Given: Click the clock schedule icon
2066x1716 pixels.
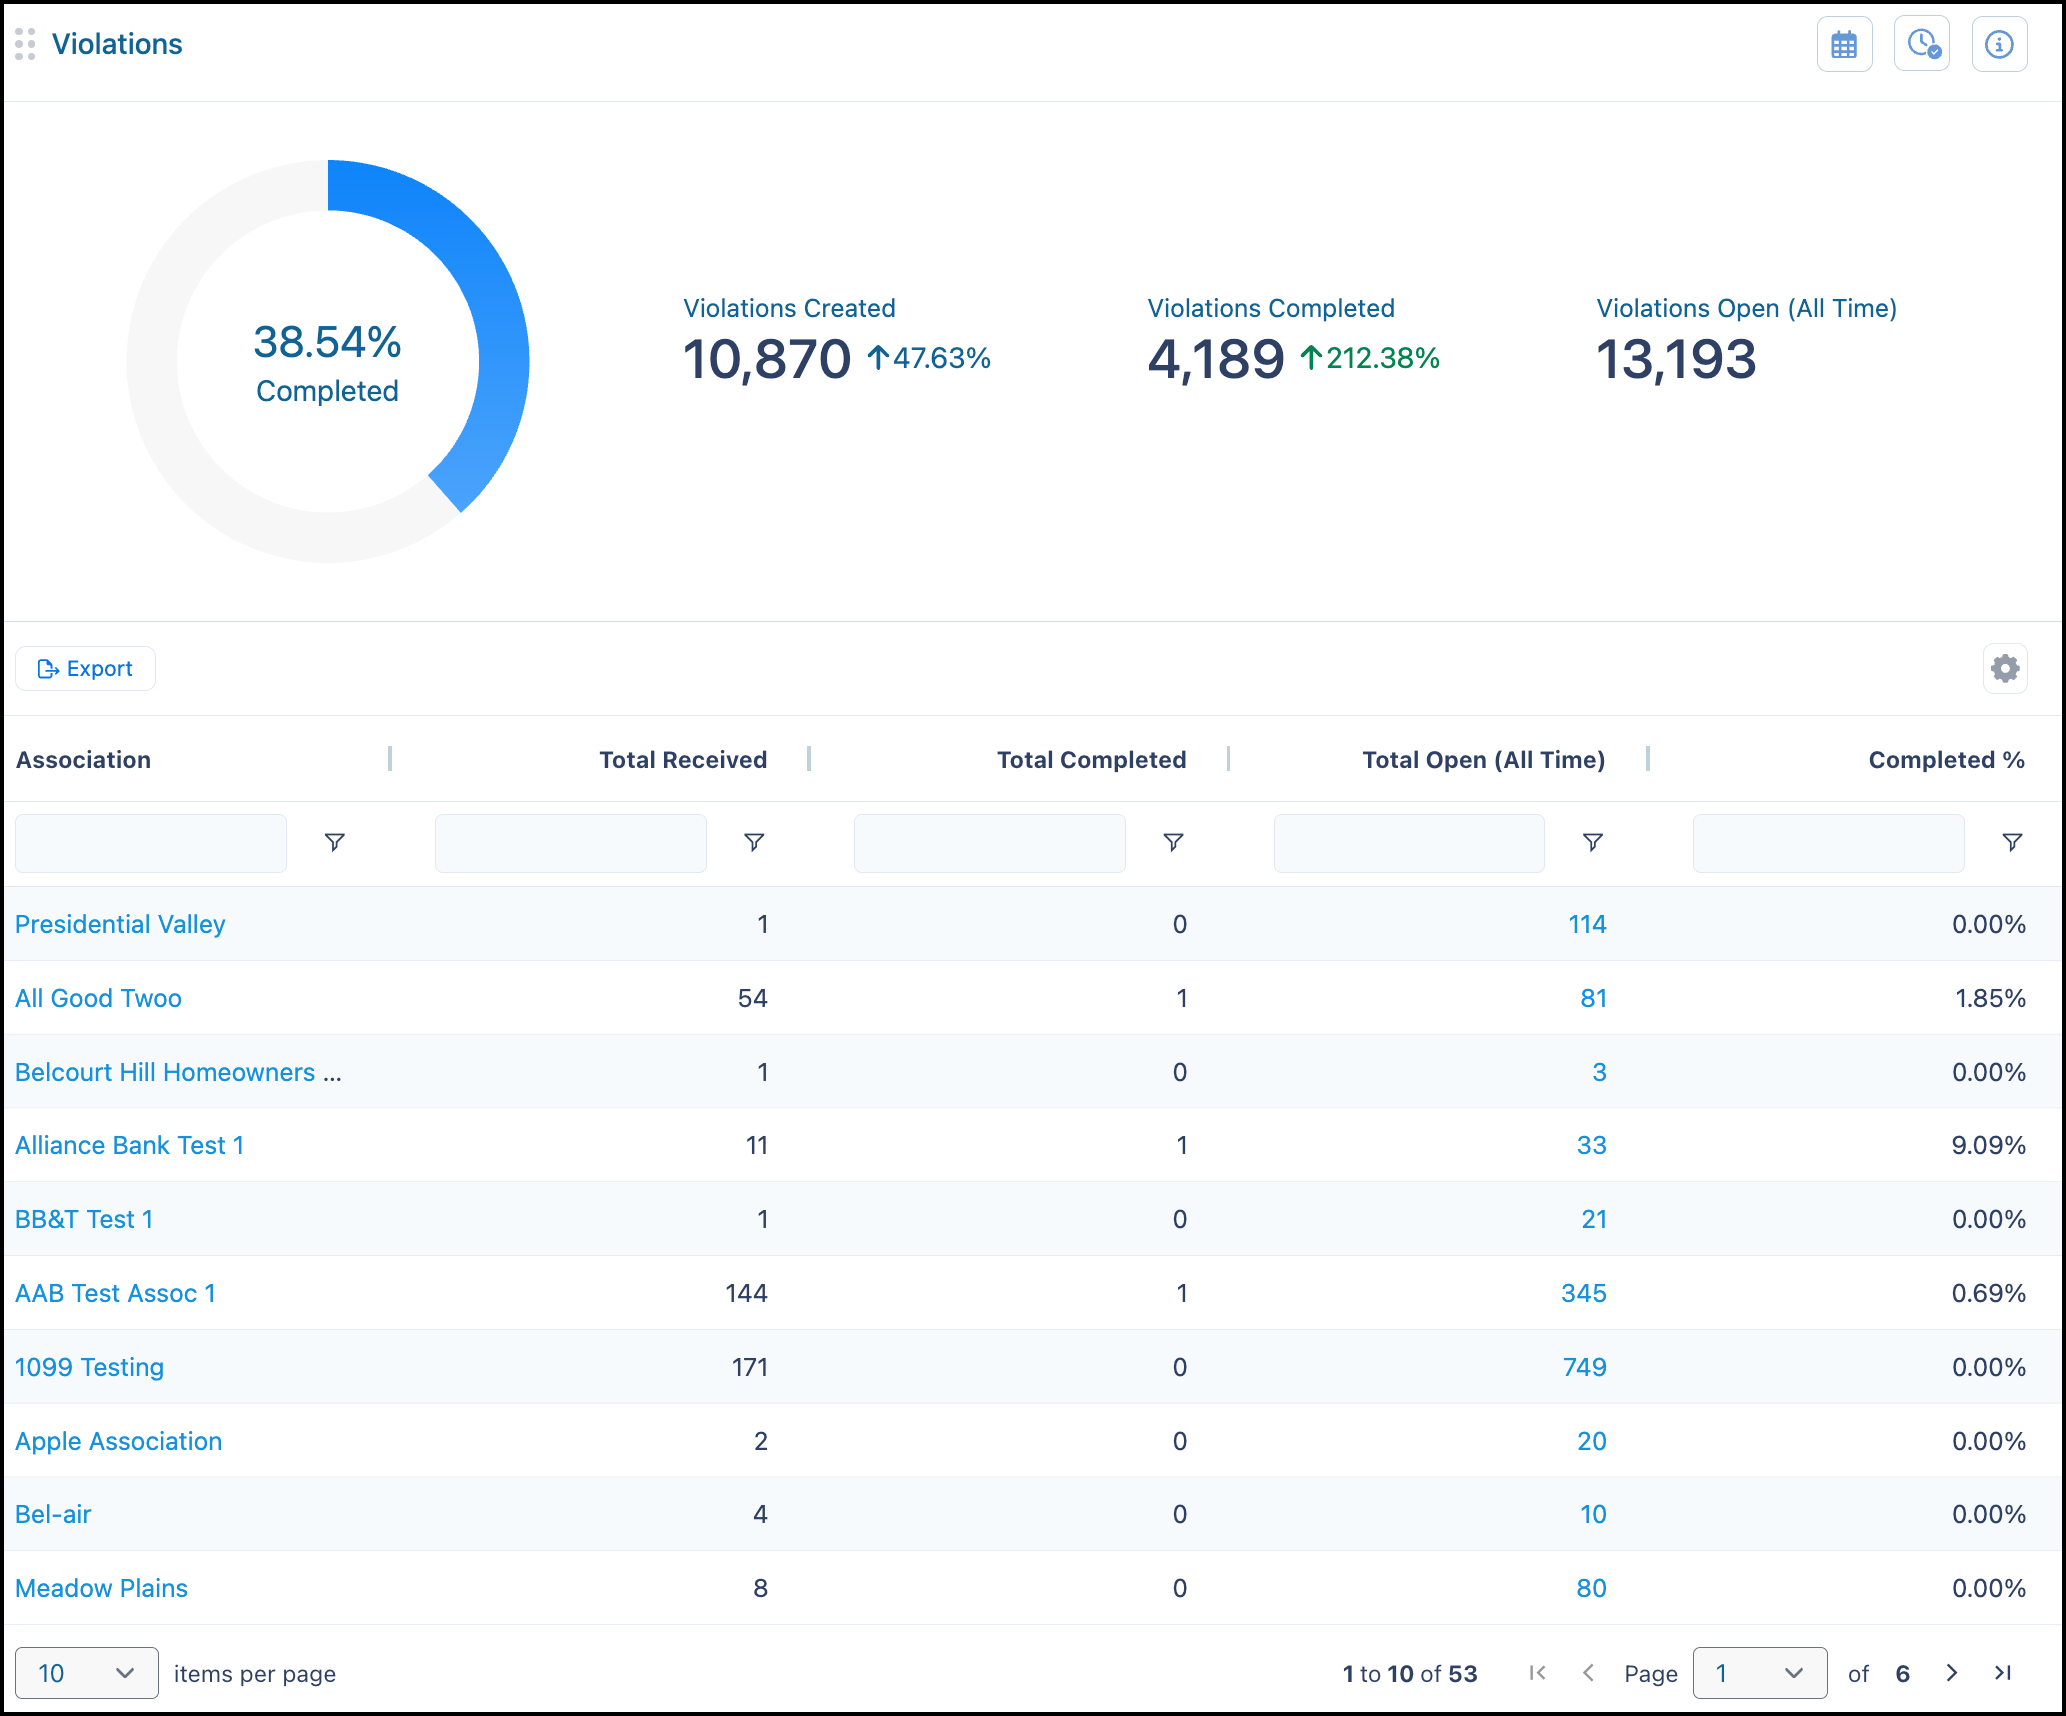Looking at the screenshot, I should [1922, 45].
